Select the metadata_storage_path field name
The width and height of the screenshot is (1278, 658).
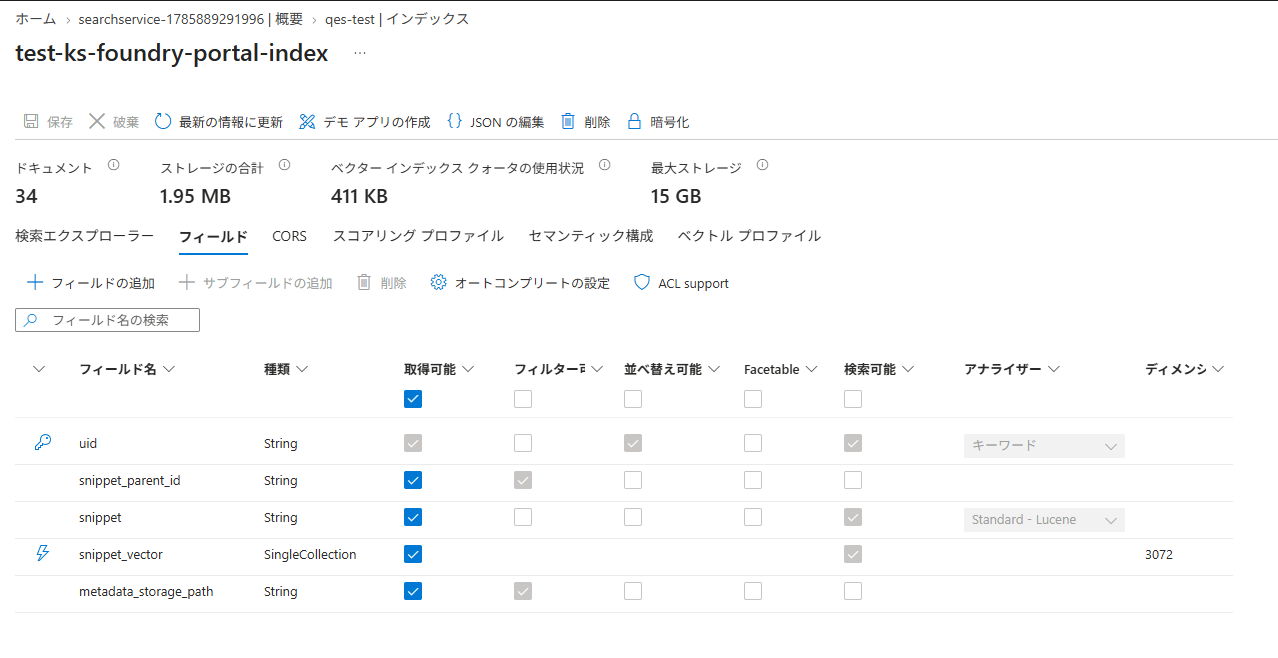pyautogui.click(x=146, y=591)
